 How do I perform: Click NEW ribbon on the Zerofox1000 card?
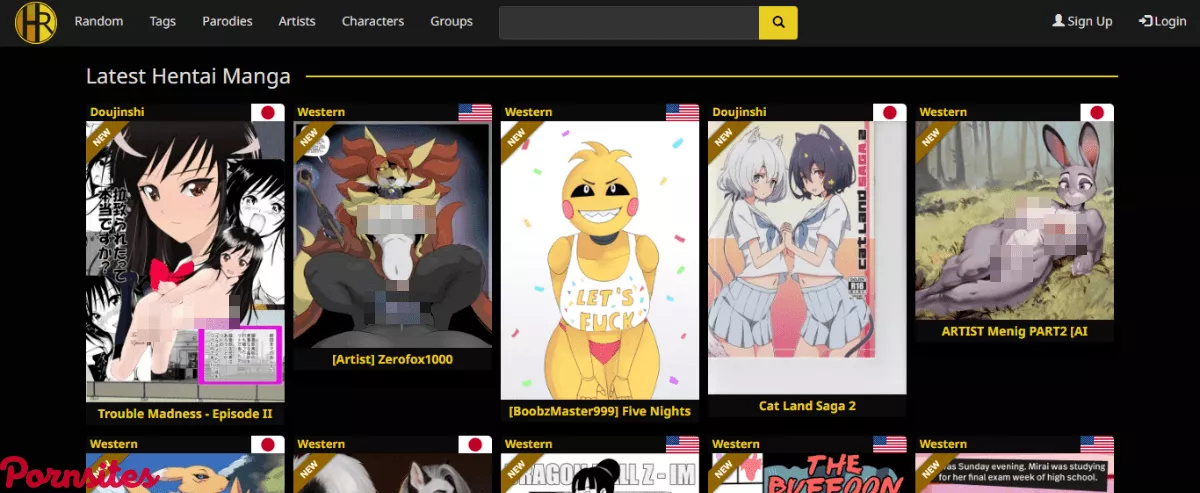pyautogui.click(x=308, y=139)
